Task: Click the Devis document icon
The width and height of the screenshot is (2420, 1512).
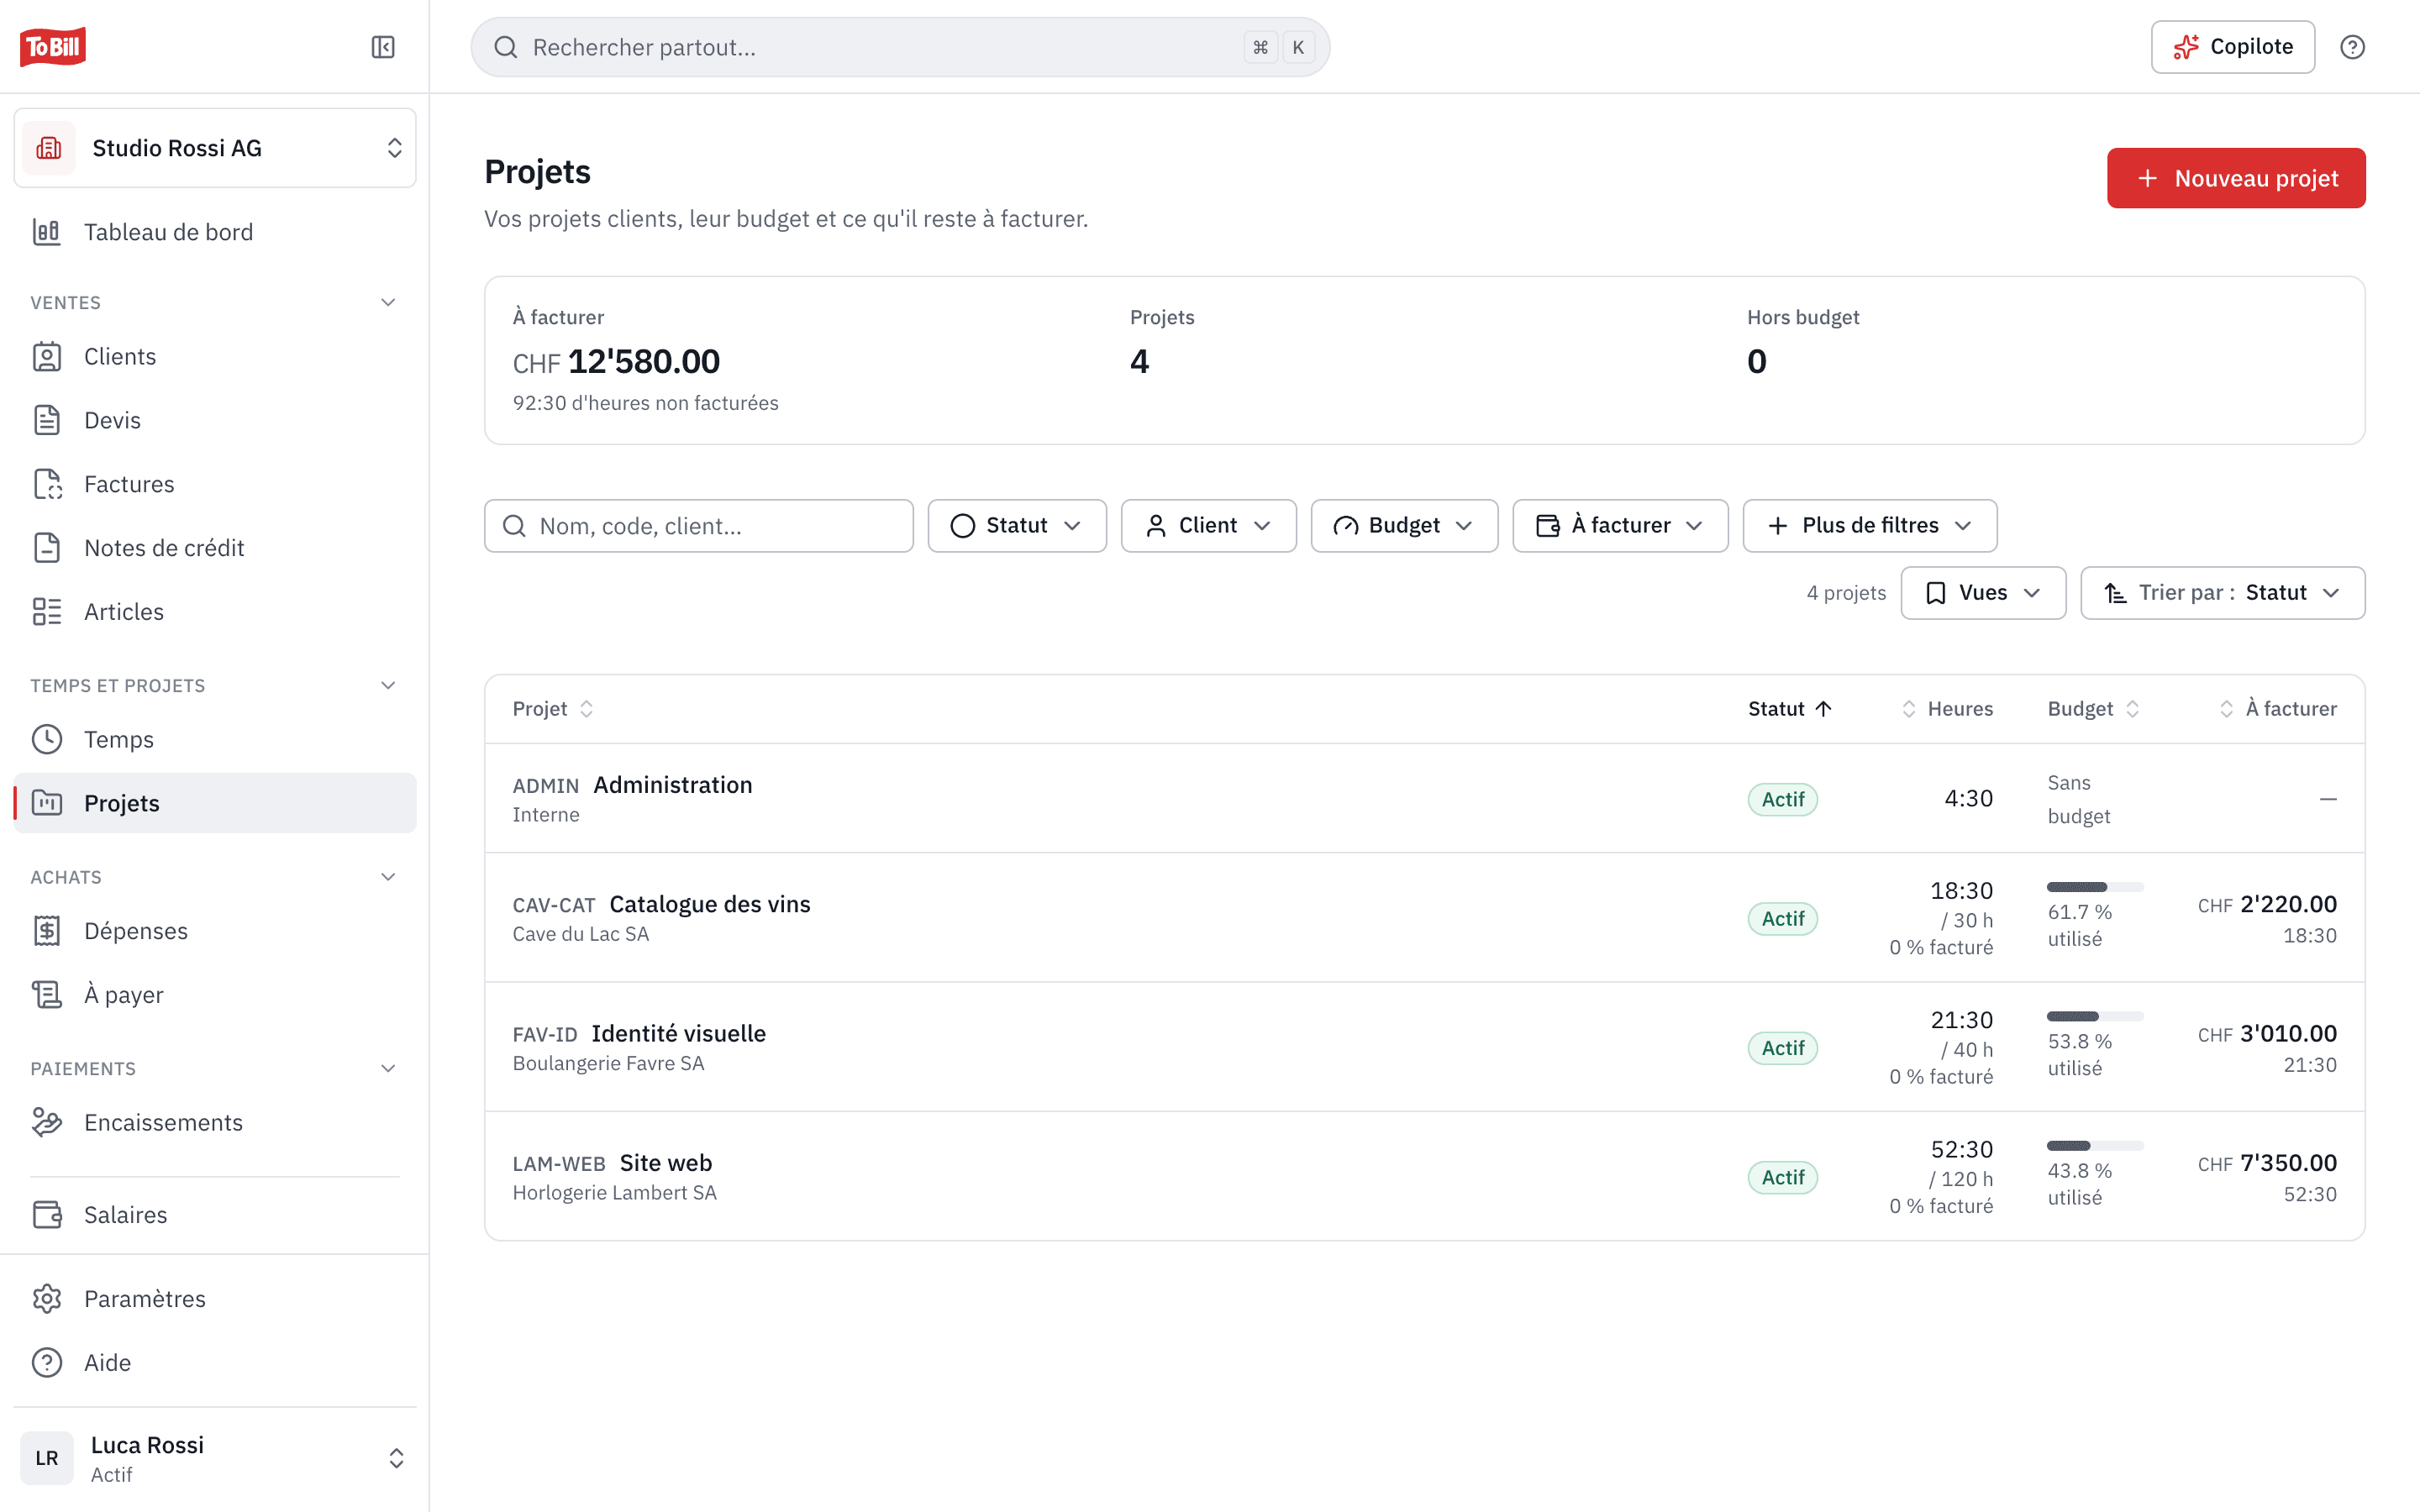Action: [x=47, y=420]
